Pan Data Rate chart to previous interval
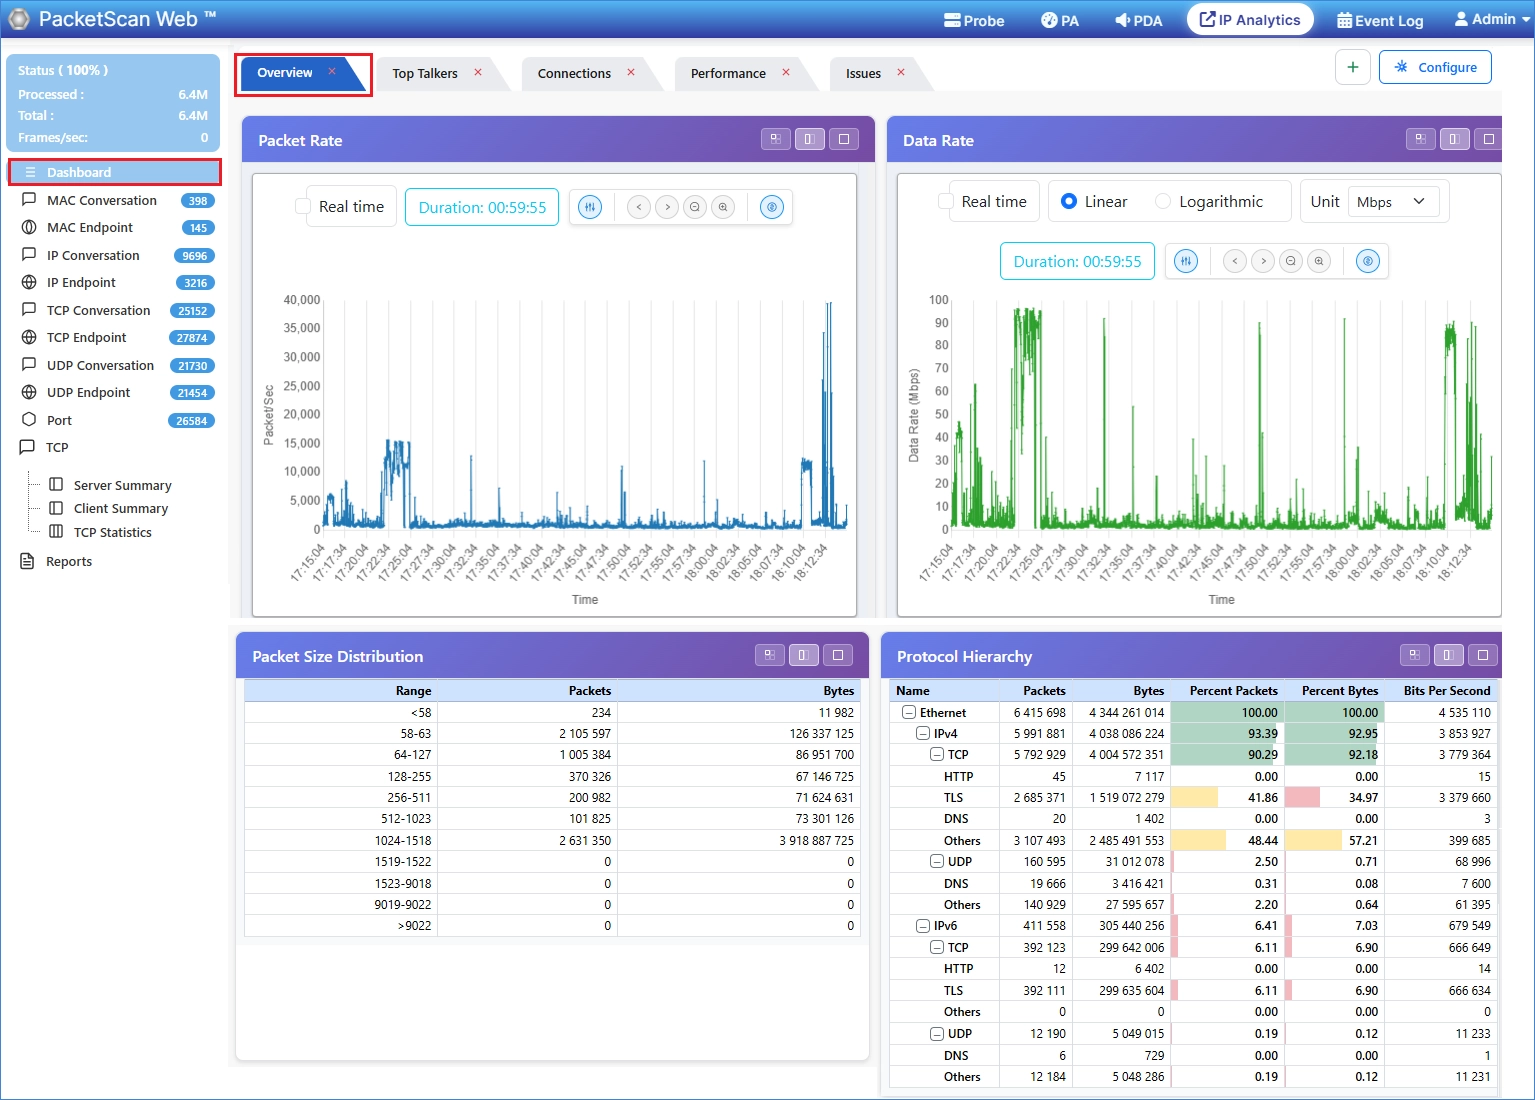Viewport: 1535px width, 1100px height. click(1235, 261)
